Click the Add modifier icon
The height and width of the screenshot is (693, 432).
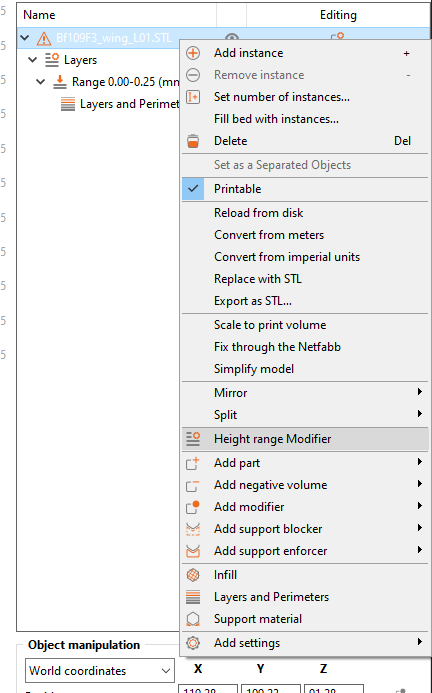[193, 507]
